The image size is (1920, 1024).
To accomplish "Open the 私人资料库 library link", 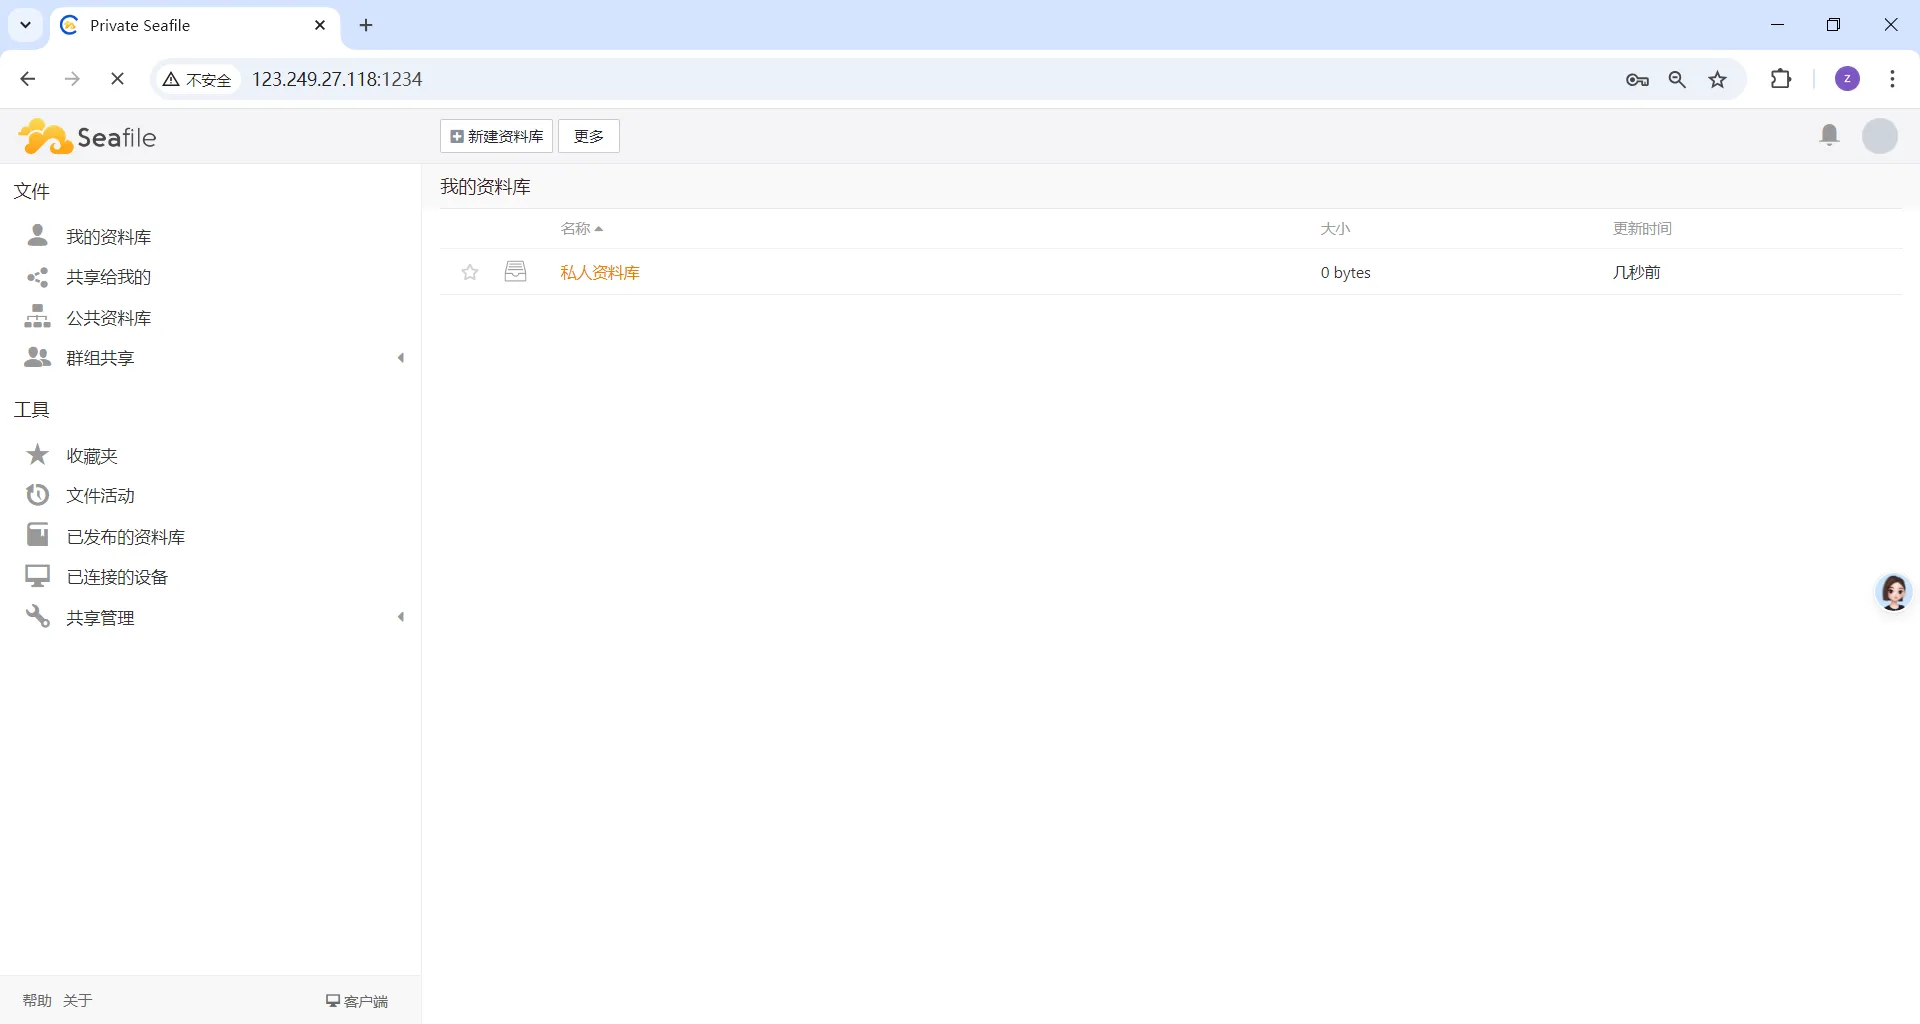I will click(x=600, y=272).
